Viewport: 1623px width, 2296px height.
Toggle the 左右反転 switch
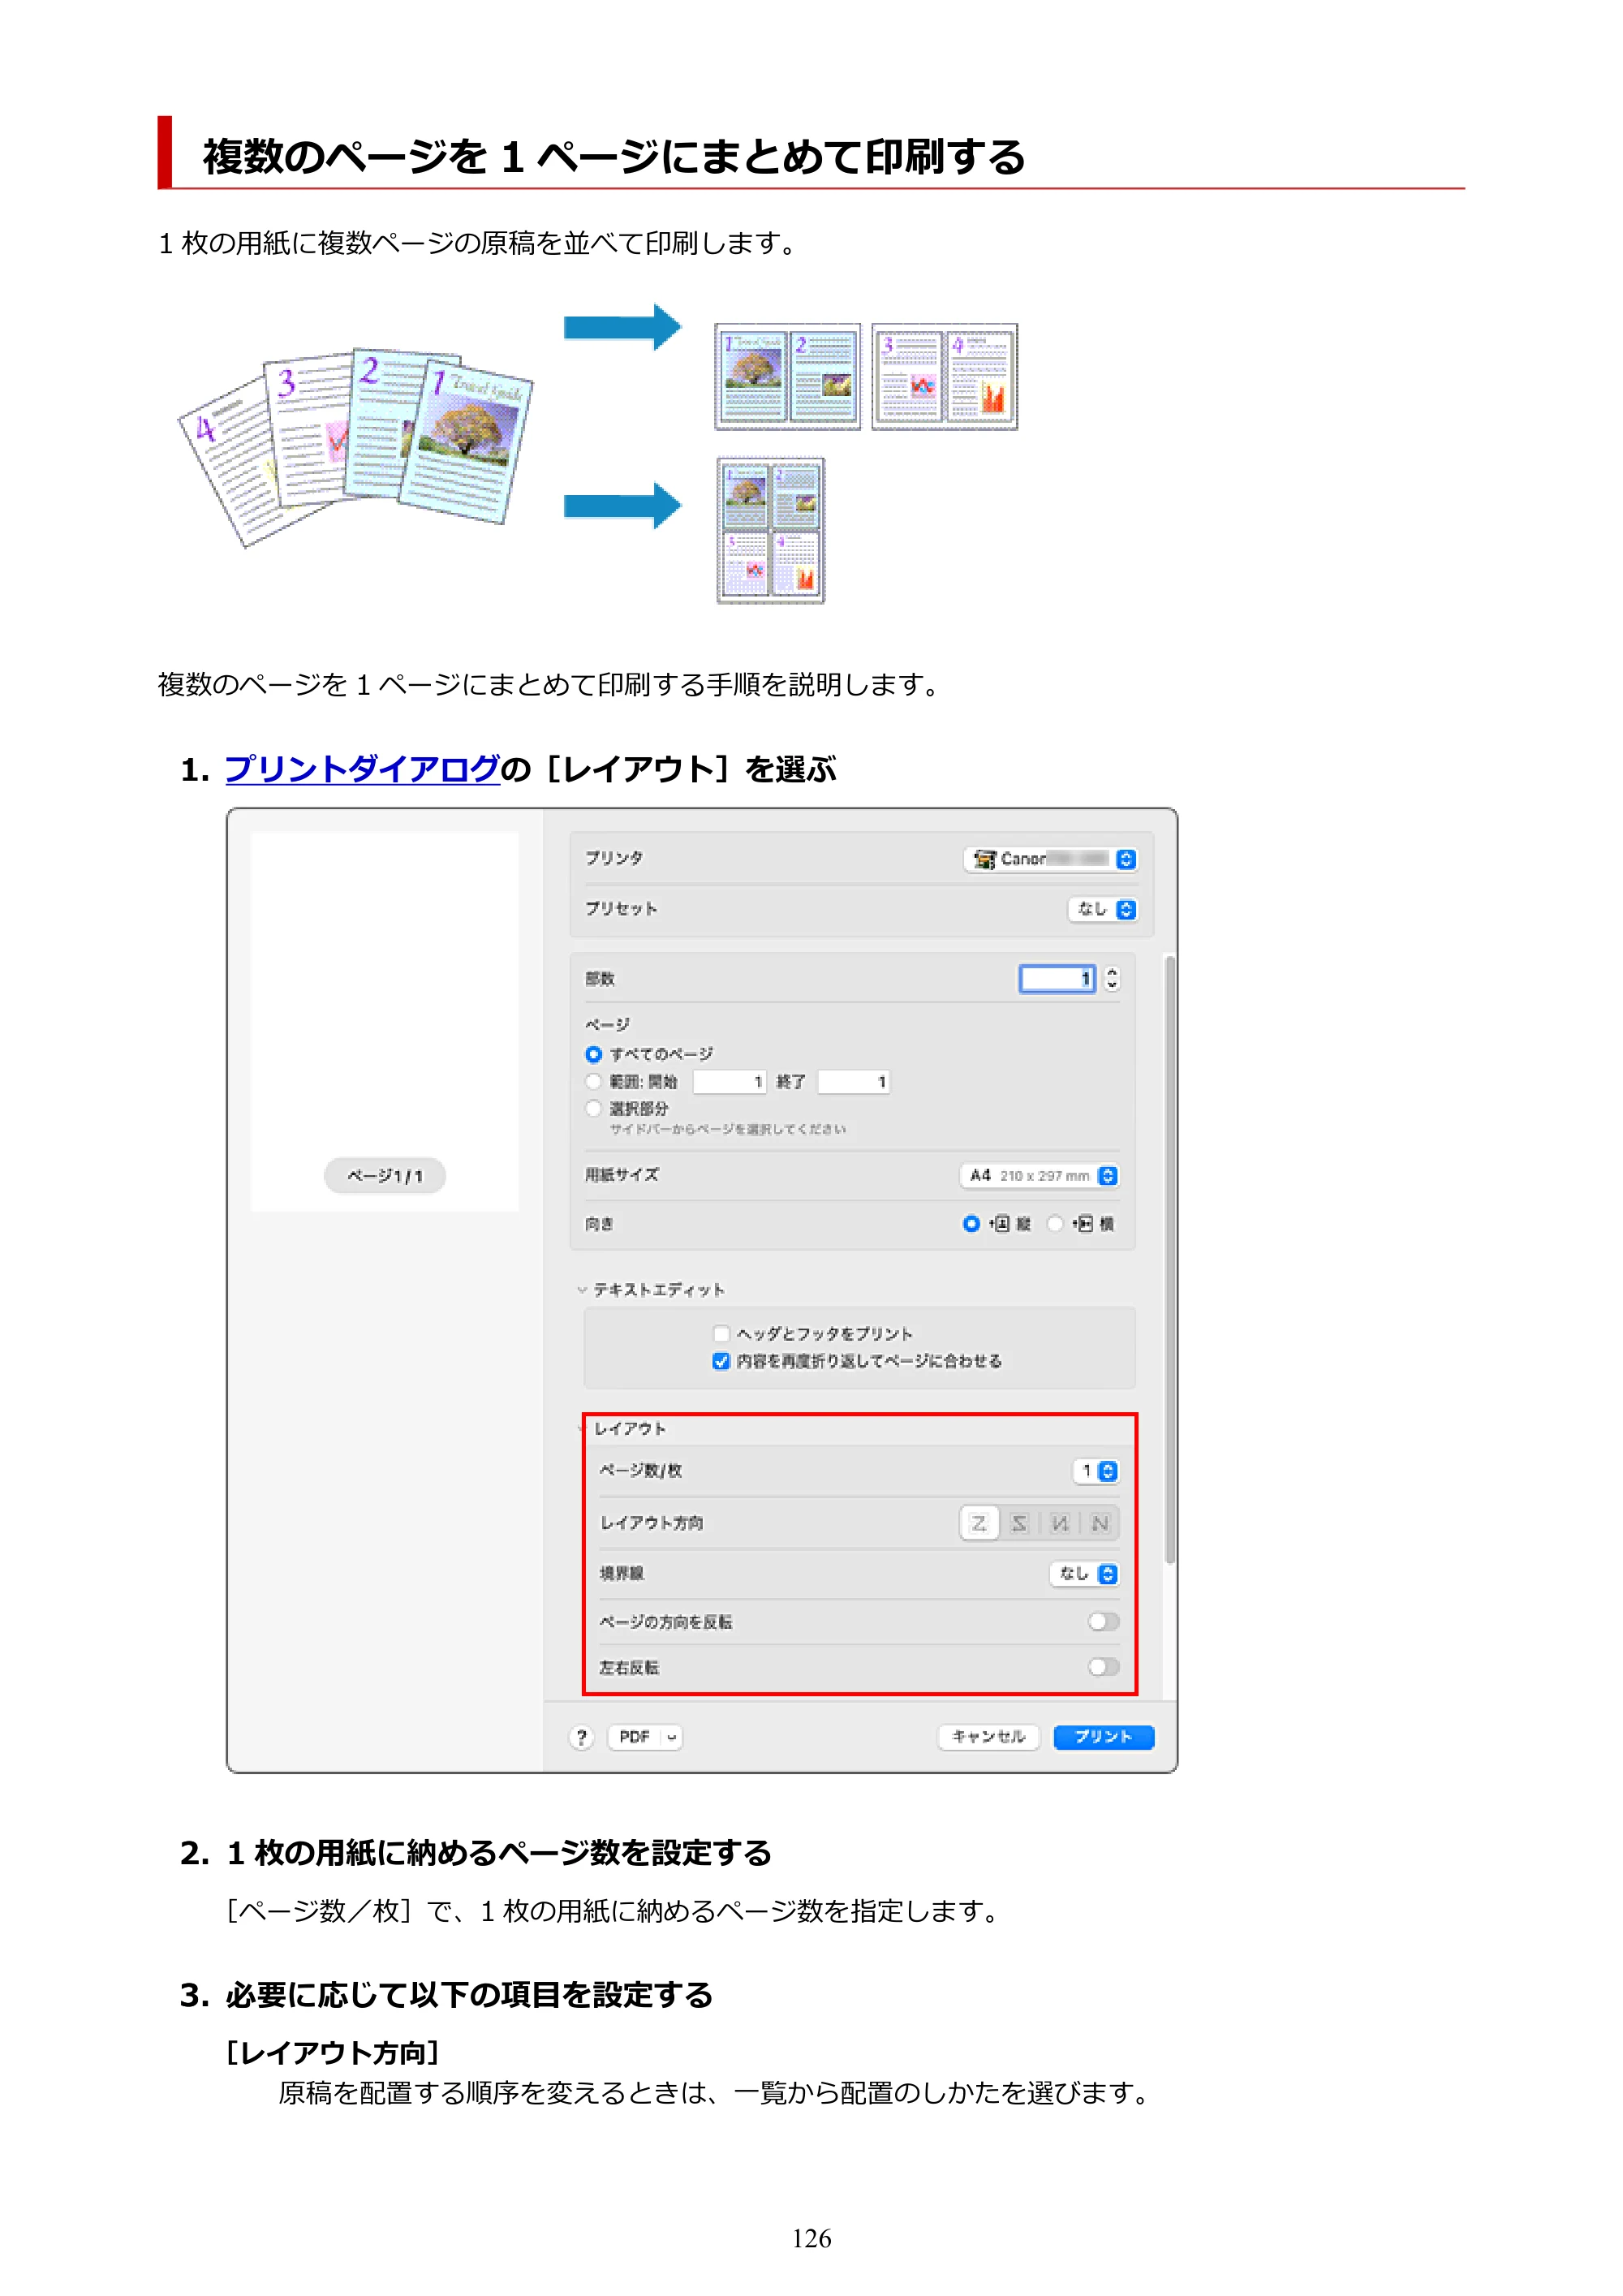click(1104, 1667)
